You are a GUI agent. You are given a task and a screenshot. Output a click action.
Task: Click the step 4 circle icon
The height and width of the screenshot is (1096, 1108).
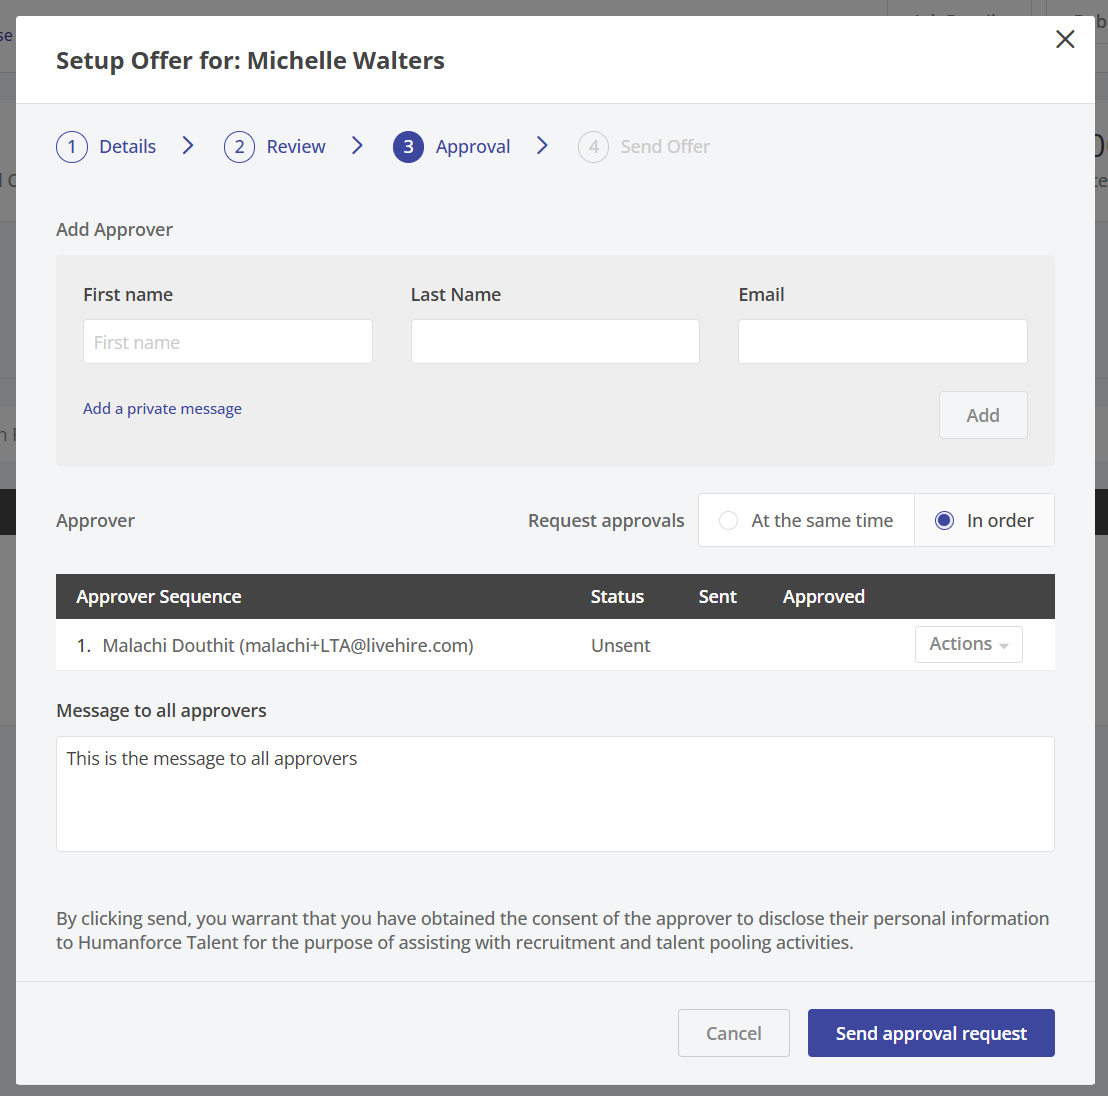593,147
